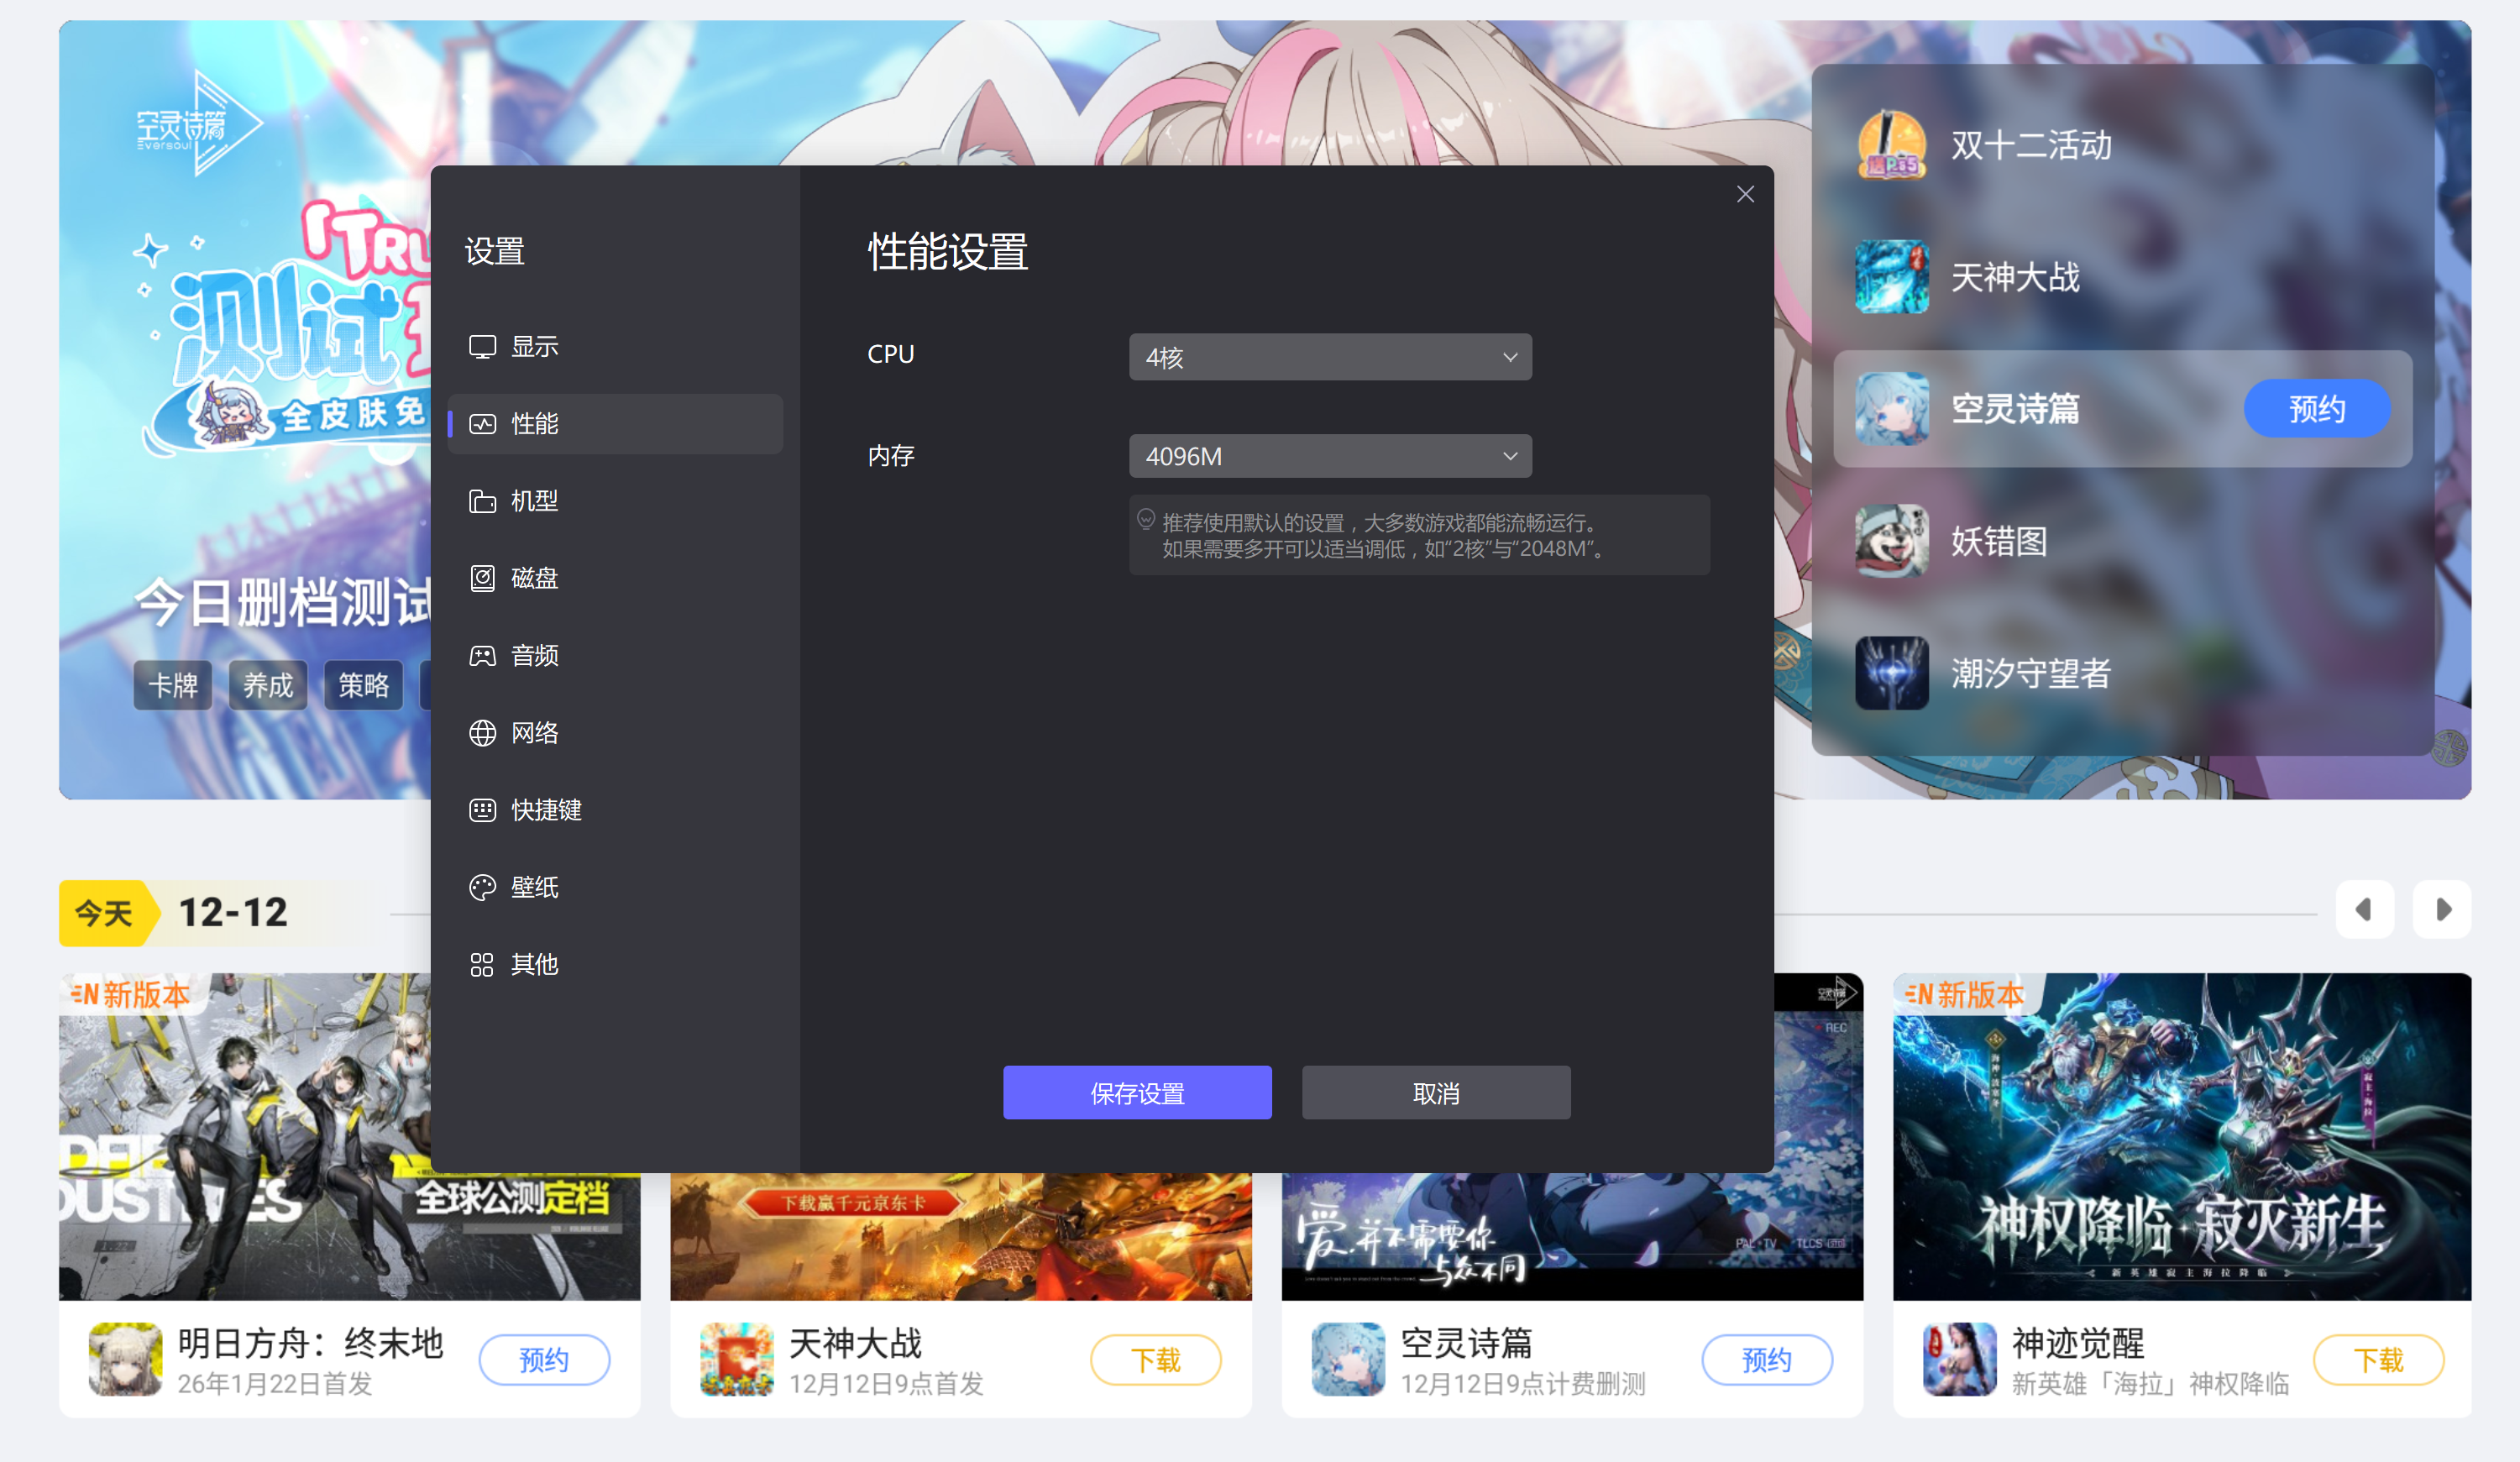Click the keyboard icon for 快捷键

(x=482, y=810)
